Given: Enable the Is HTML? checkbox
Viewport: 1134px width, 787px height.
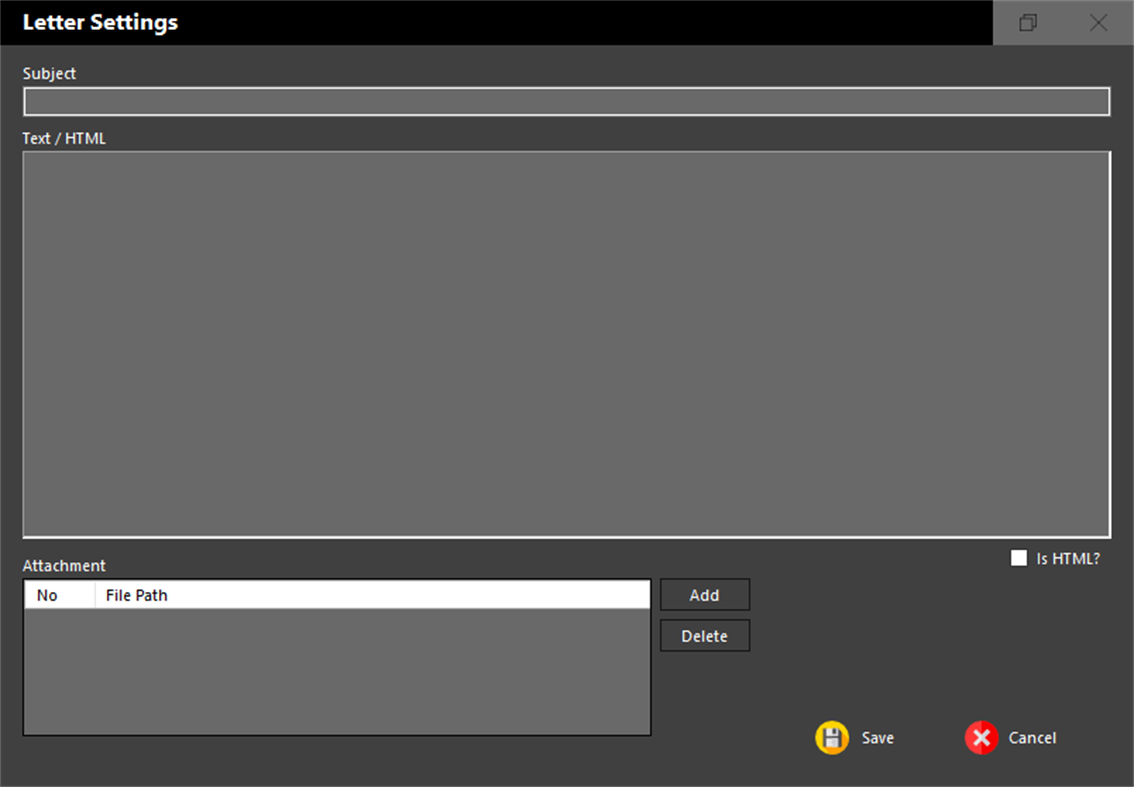Looking at the screenshot, I should (1019, 557).
